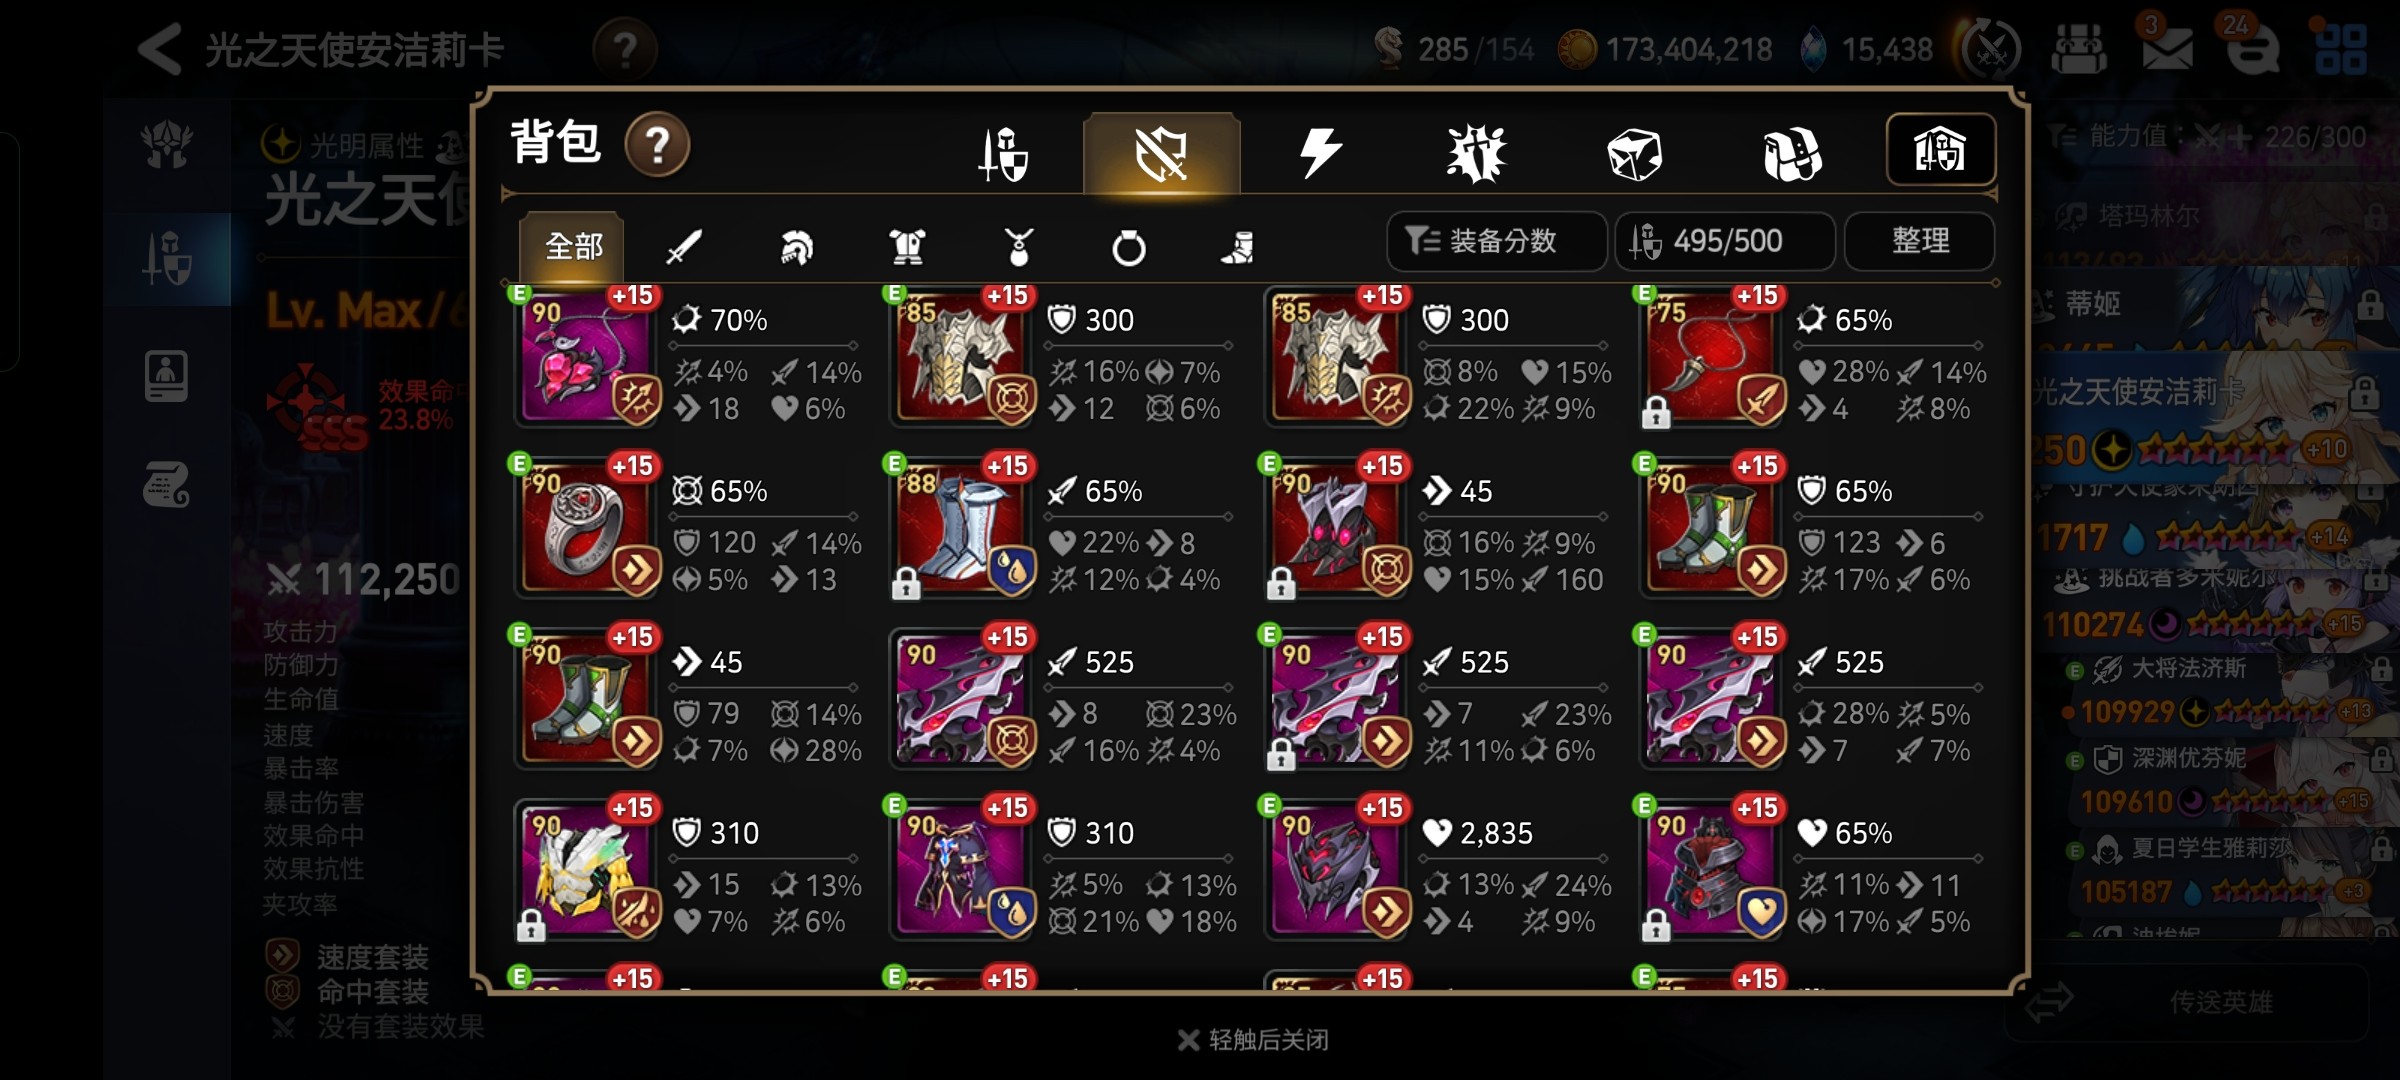2400x1080 pixels.
Task: Toggle lock on the 88 blue boots
Action: pos(906,582)
